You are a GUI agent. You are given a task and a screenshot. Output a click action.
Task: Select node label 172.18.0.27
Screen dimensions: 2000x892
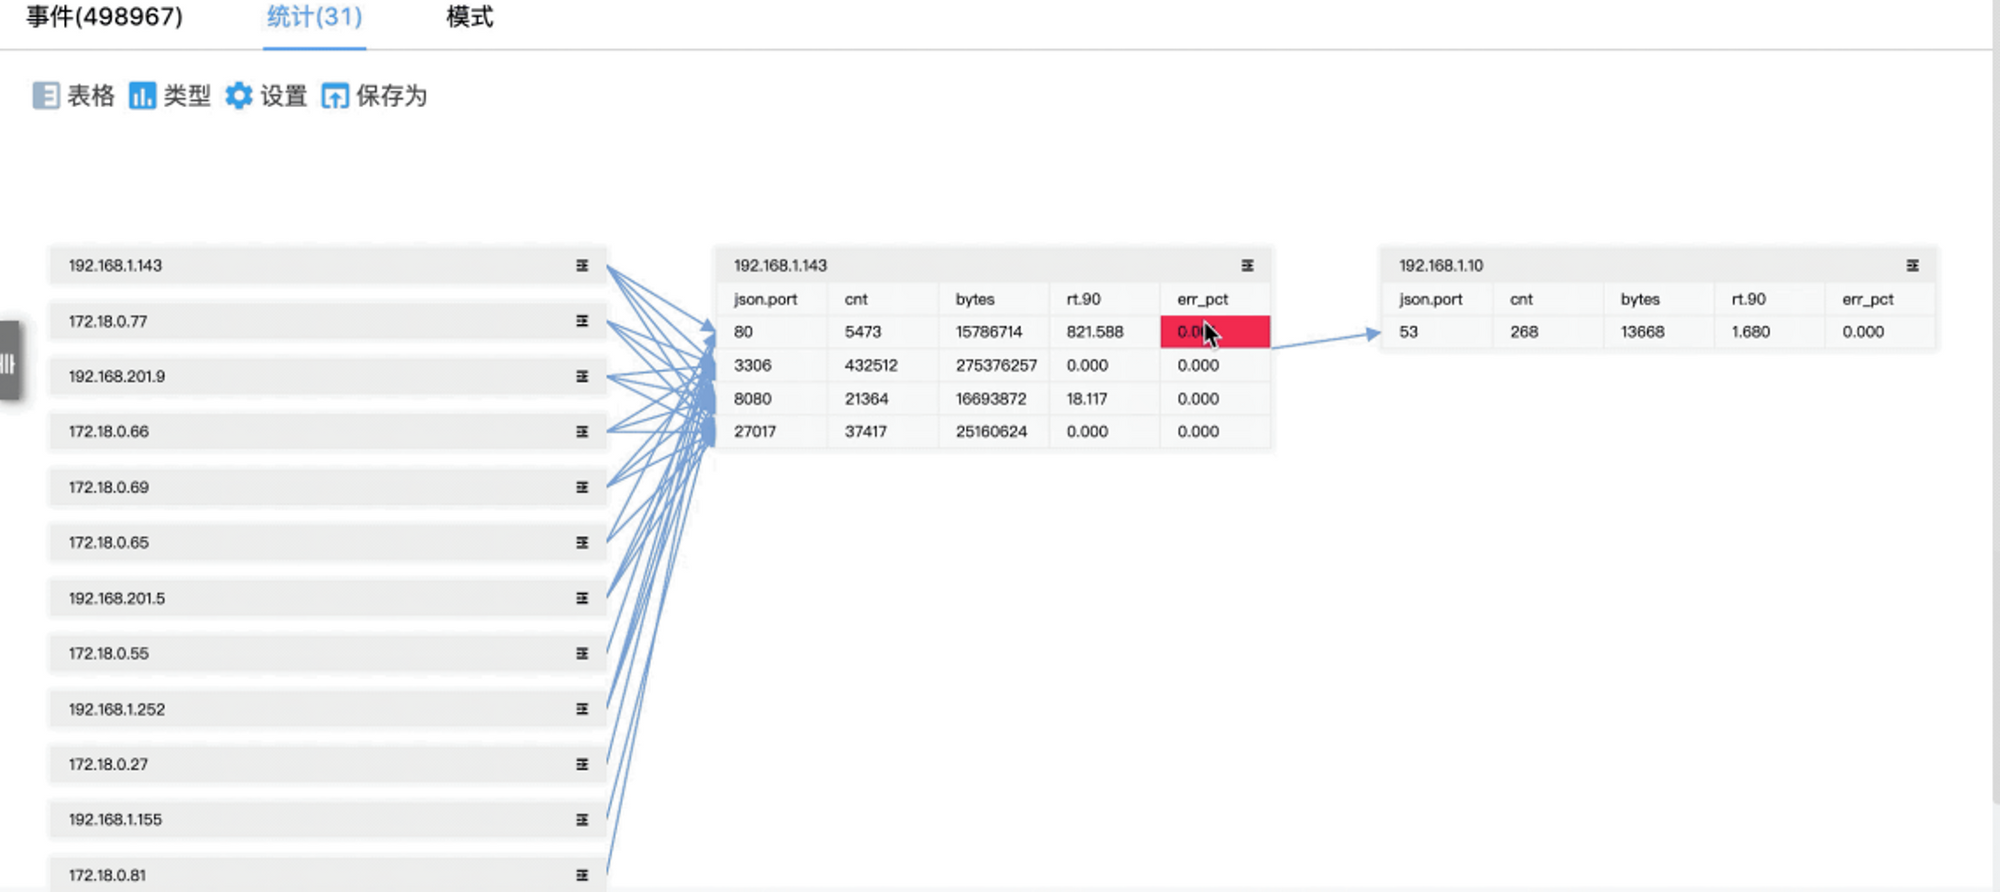point(108,765)
